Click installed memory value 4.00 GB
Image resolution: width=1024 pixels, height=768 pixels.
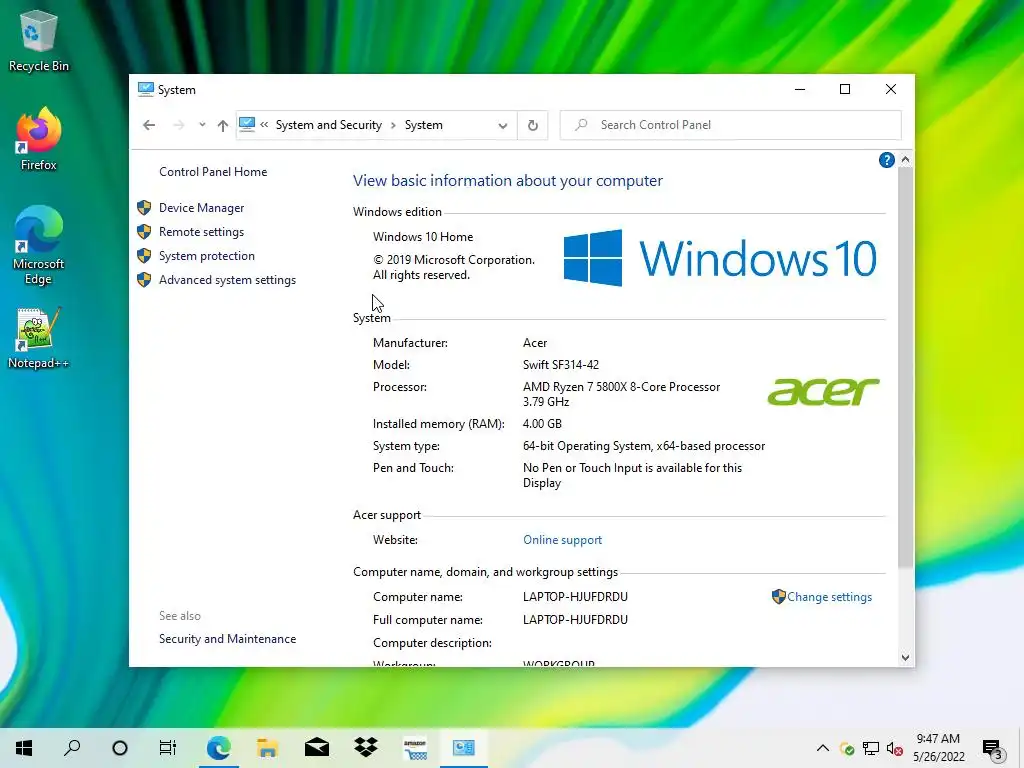(x=542, y=424)
